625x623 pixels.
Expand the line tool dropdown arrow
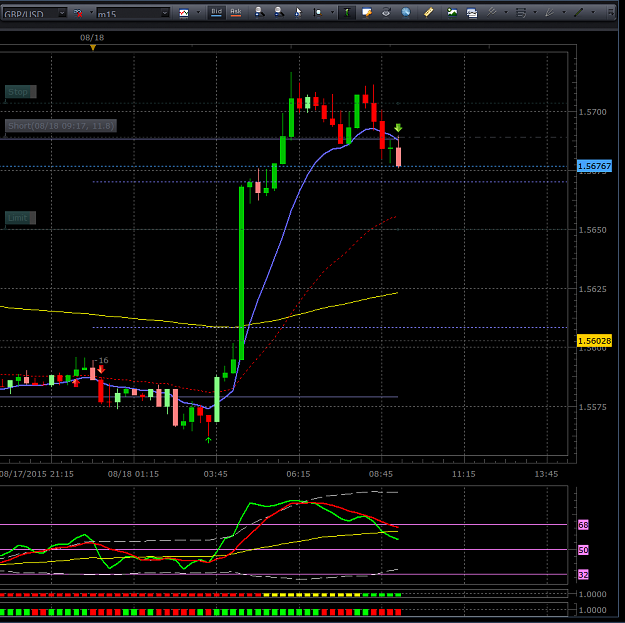click(593, 13)
